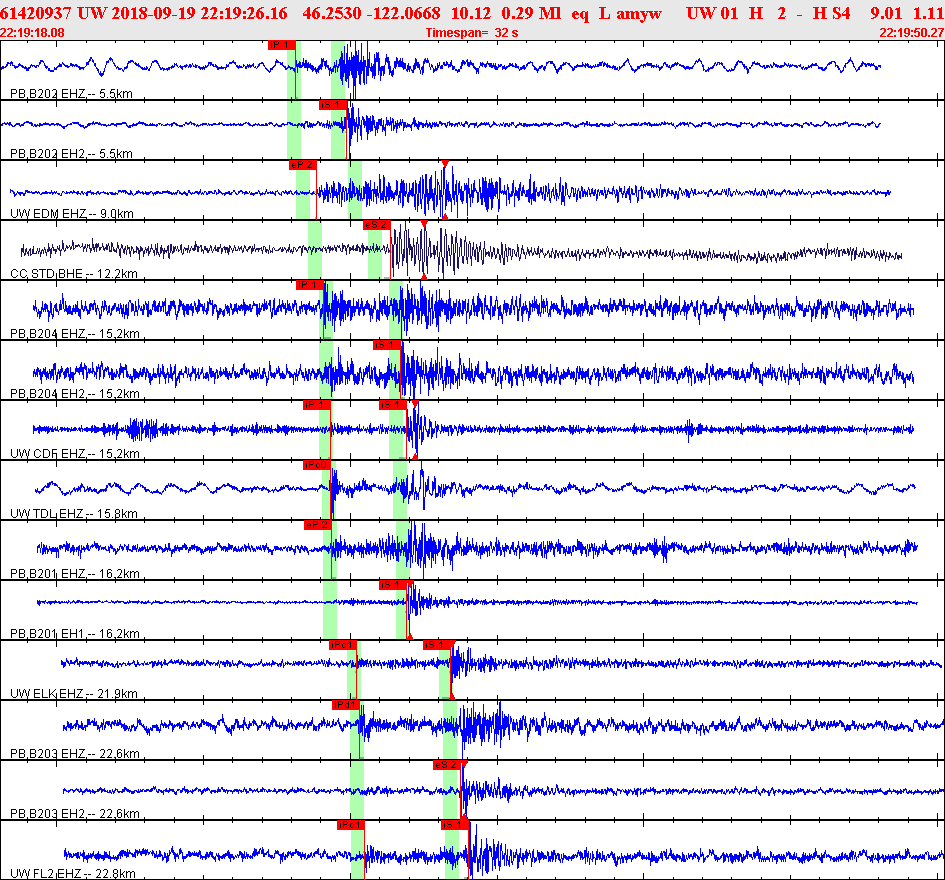
Task: Click the PB.B202 EH2 -- 5.5km station label
Action: (71, 154)
